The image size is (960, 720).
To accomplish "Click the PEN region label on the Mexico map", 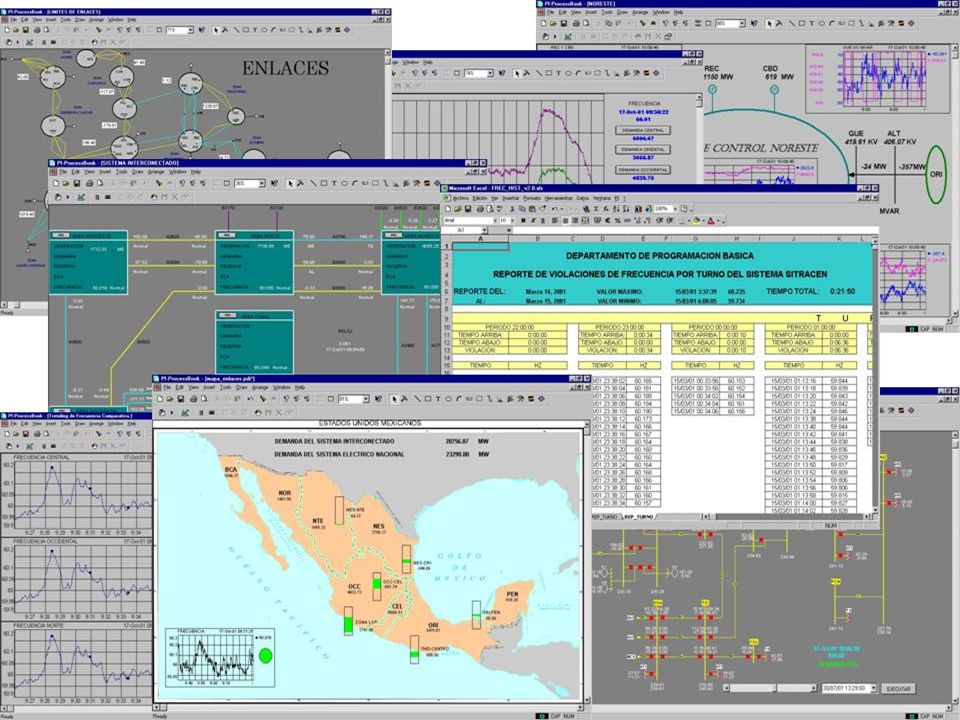I will click(512, 594).
